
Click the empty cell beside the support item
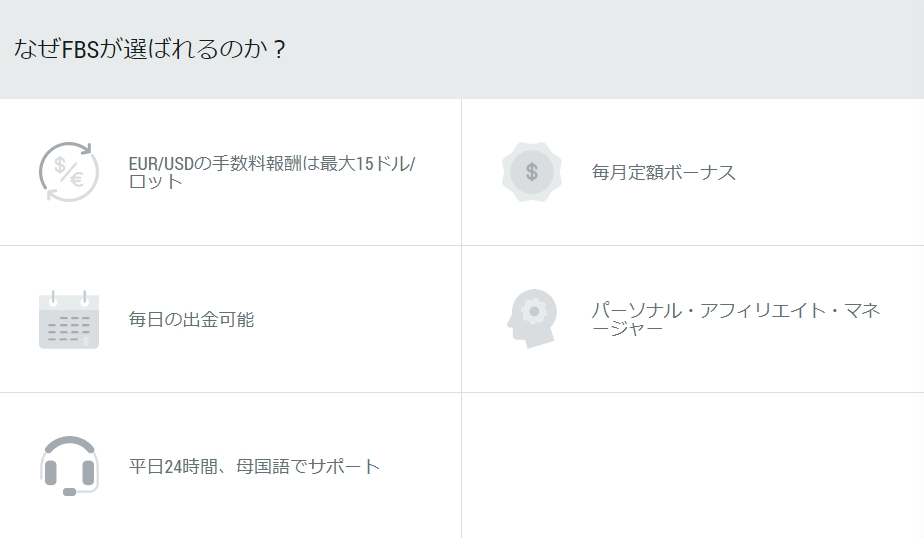coord(693,466)
